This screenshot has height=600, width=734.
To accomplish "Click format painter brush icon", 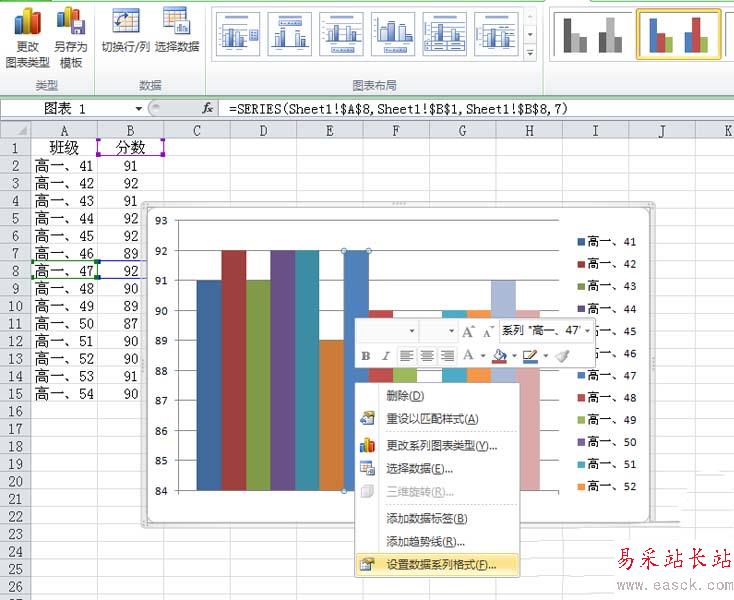I will [x=562, y=356].
